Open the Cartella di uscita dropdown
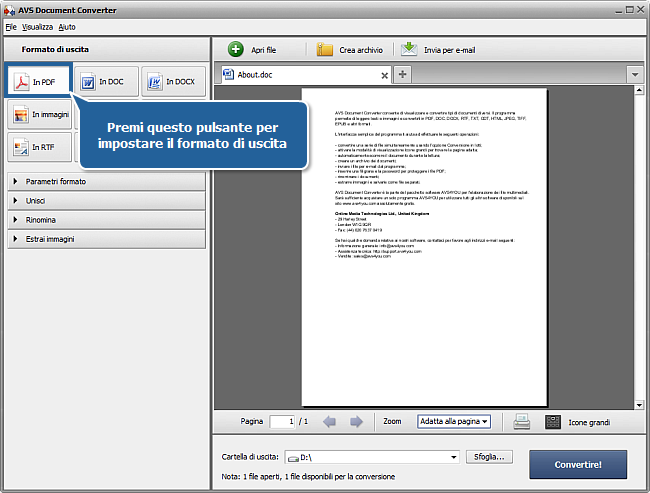 pyautogui.click(x=454, y=457)
